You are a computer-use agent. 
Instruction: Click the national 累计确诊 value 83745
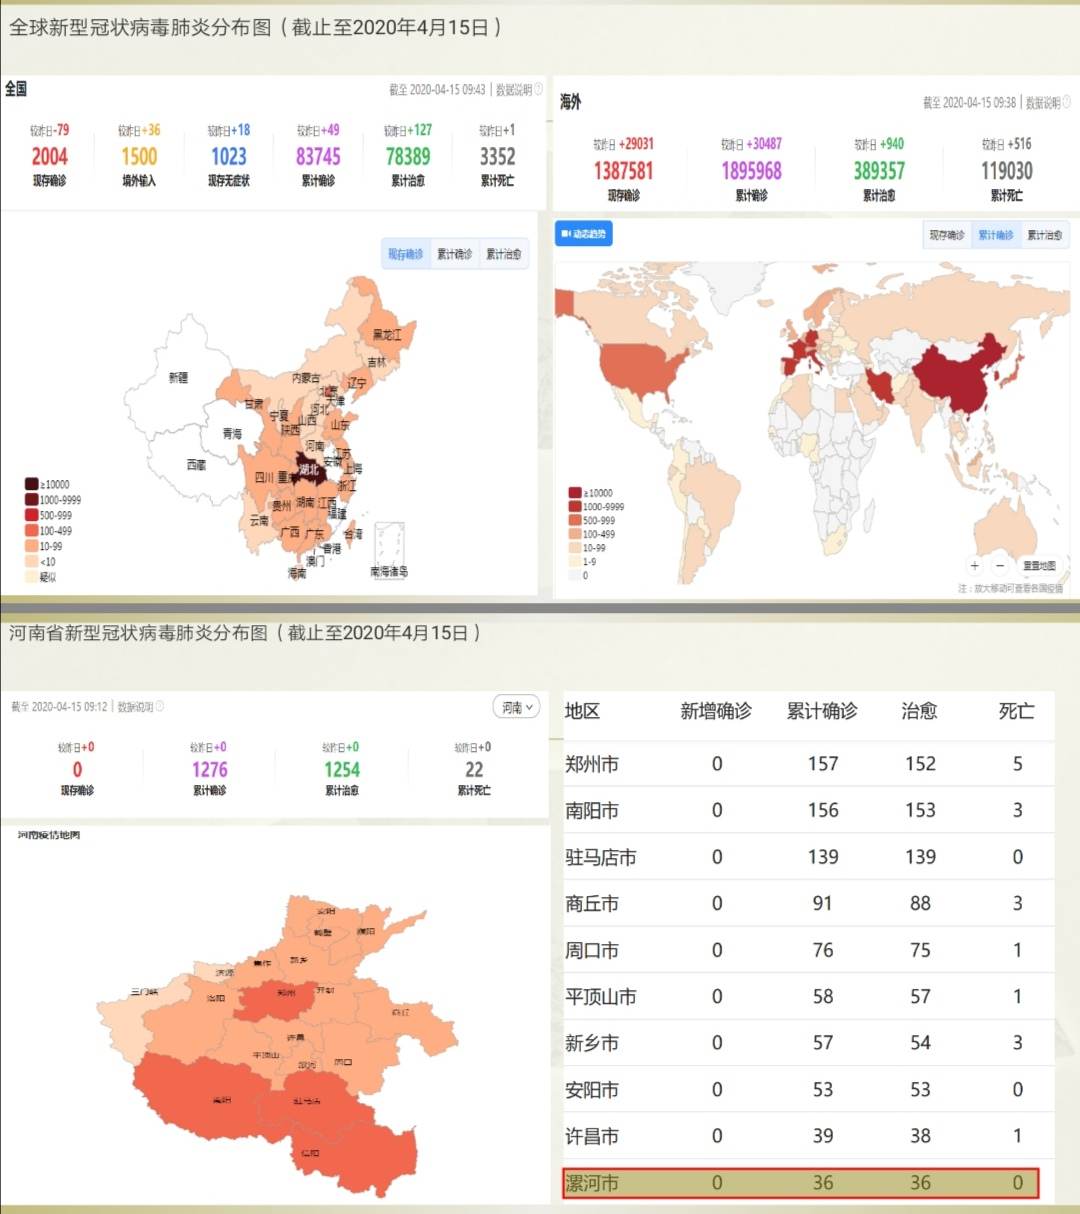(x=318, y=157)
